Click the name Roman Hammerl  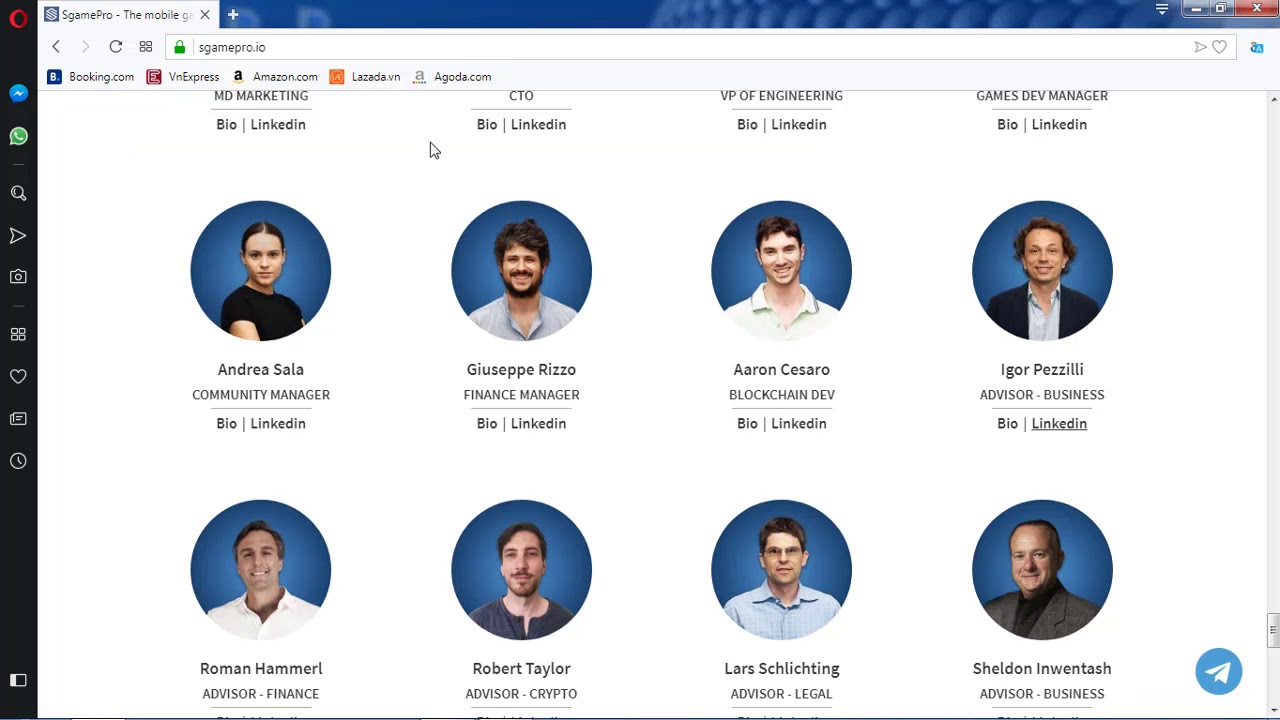click(x=261, y=669)
